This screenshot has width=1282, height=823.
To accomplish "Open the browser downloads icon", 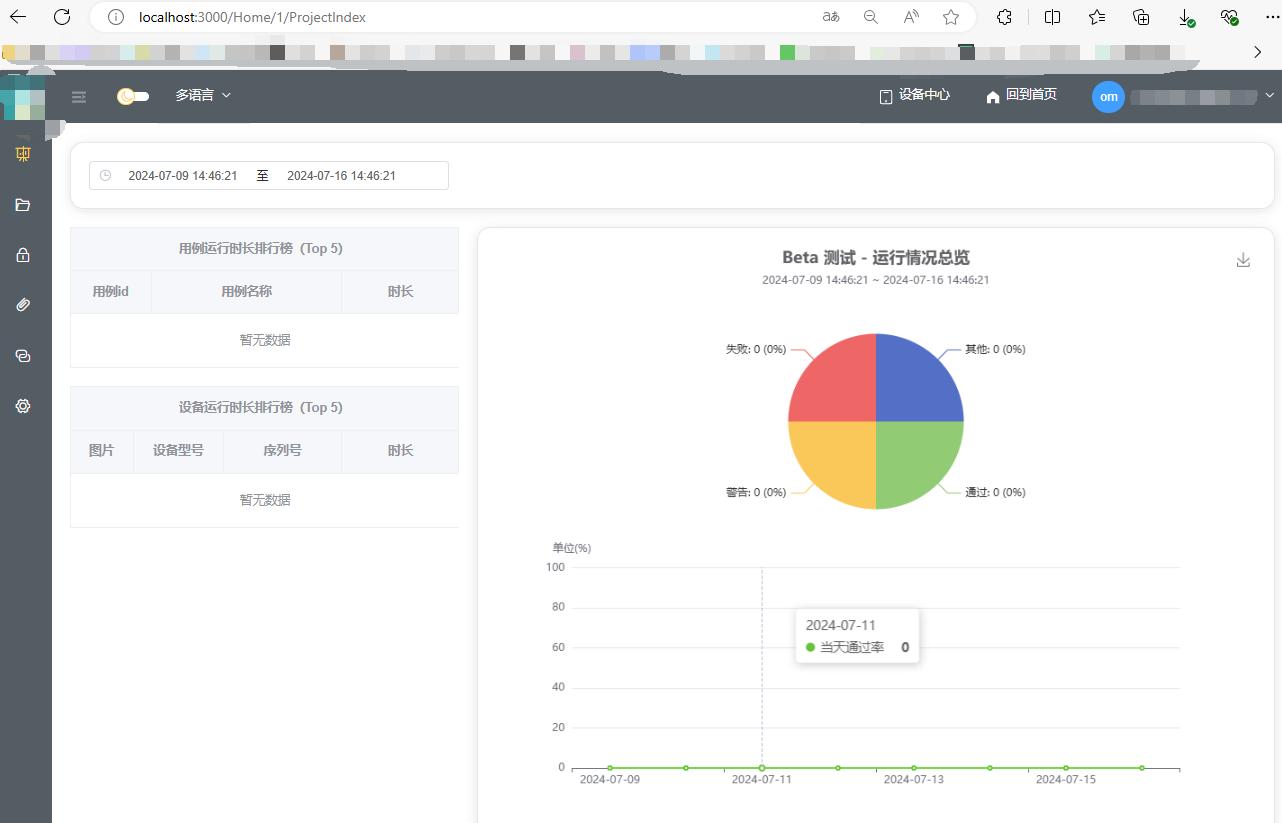I will pyautogui.click(x=1186, y=18).
